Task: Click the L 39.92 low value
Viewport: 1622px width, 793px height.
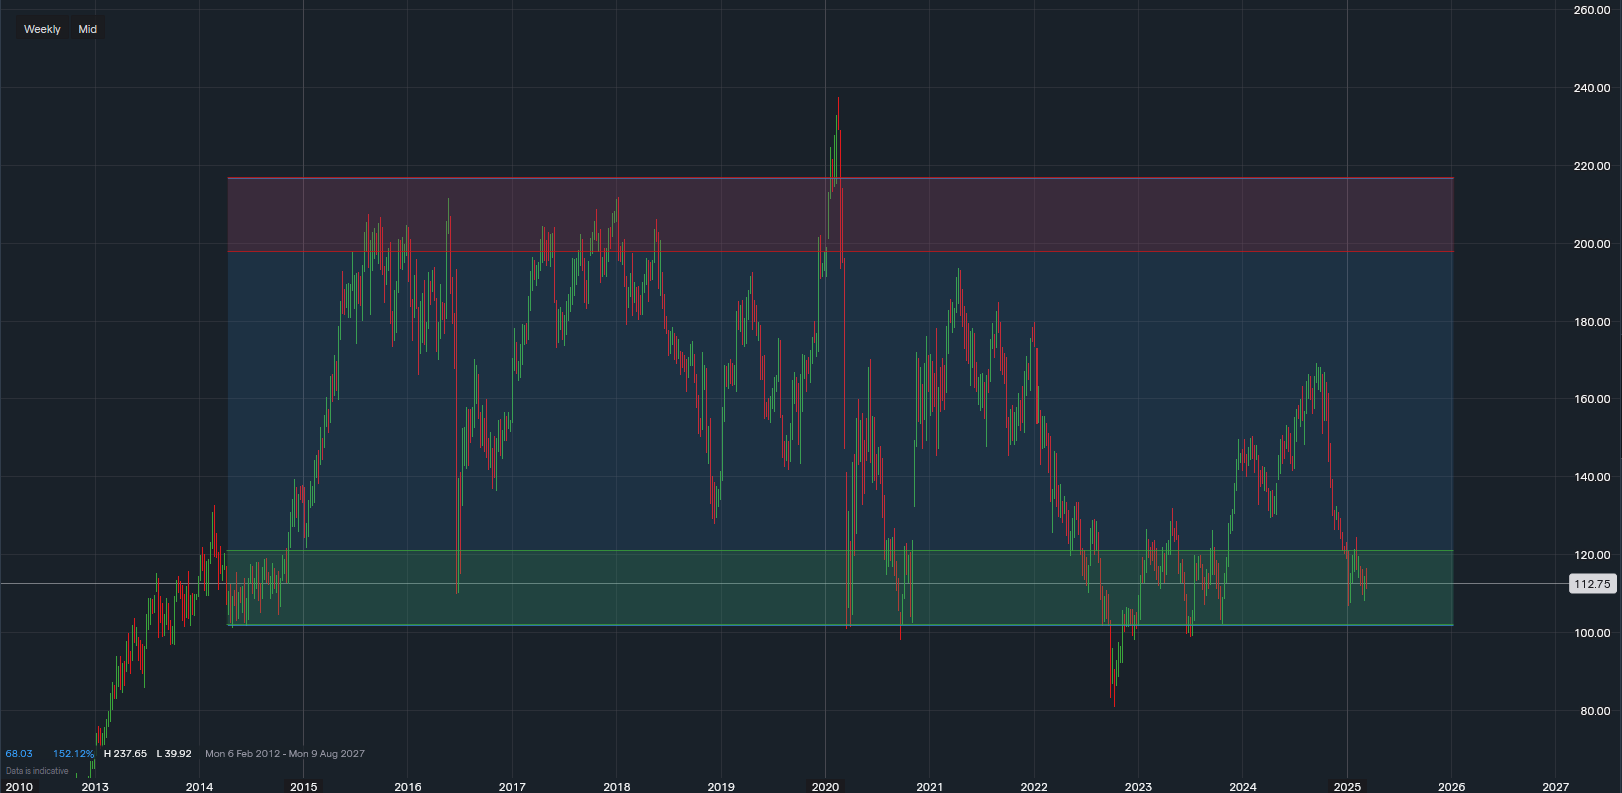Action: 174,754
